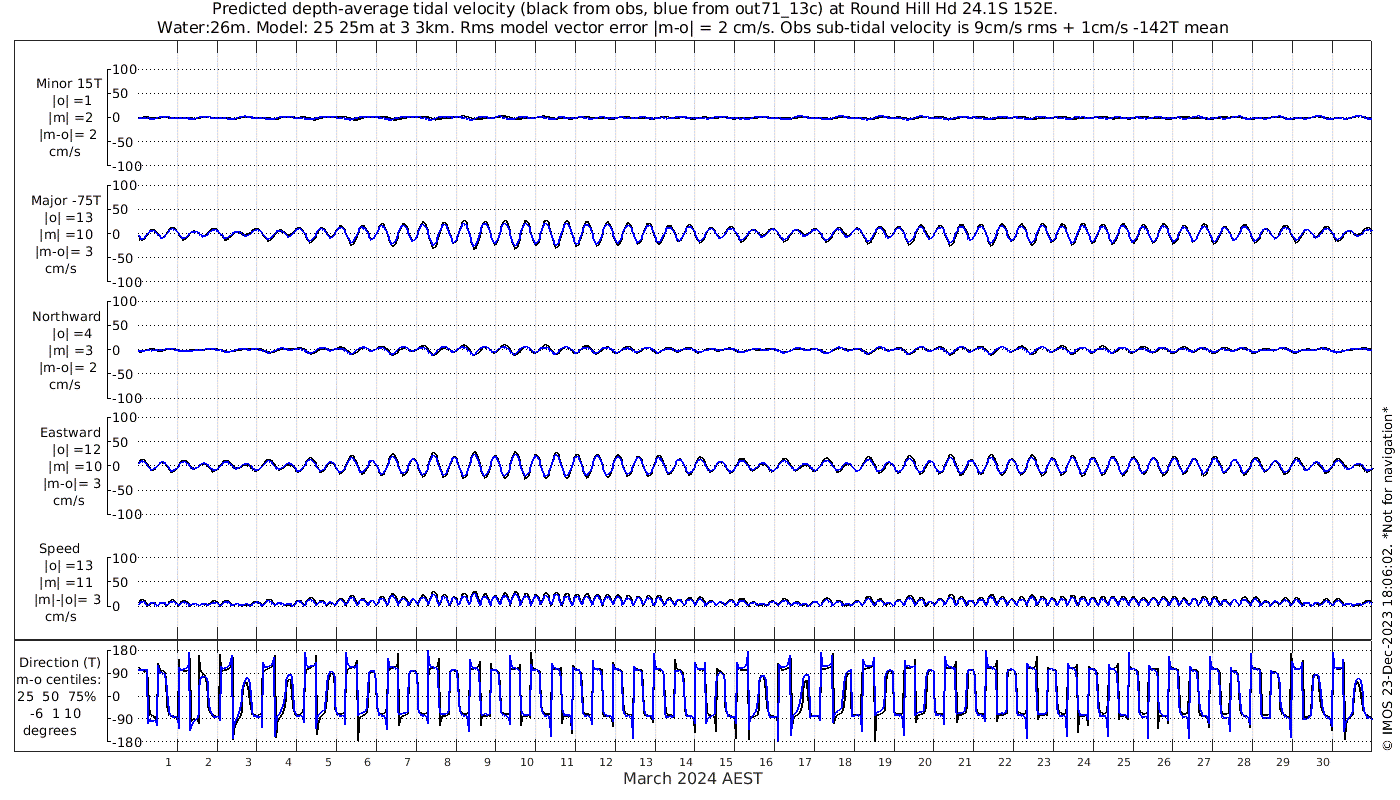Viewport: 1400px width, 800px height.
Task: Select the 'Direction (T)' panel label
Action: [x=61, y=663]
